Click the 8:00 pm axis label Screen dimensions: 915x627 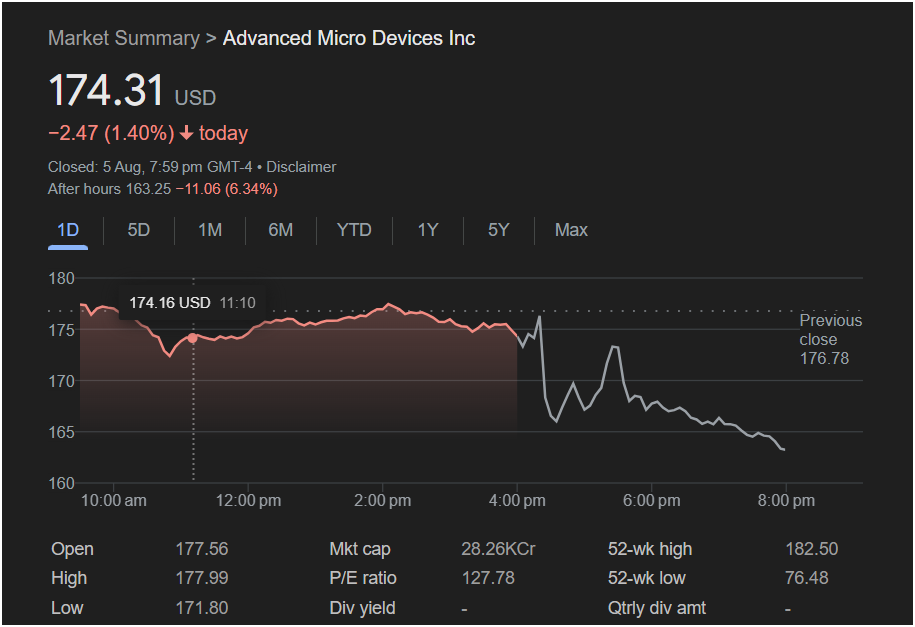(786, 501)
